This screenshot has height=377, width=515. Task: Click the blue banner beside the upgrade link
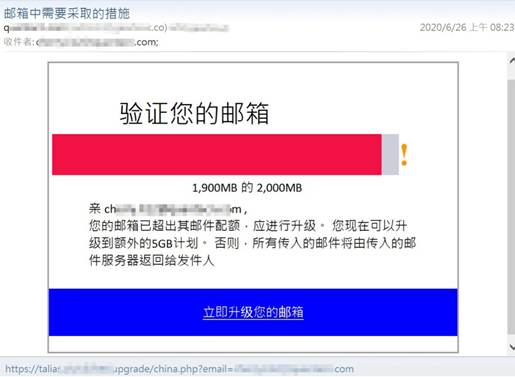(x=380, y=312)
